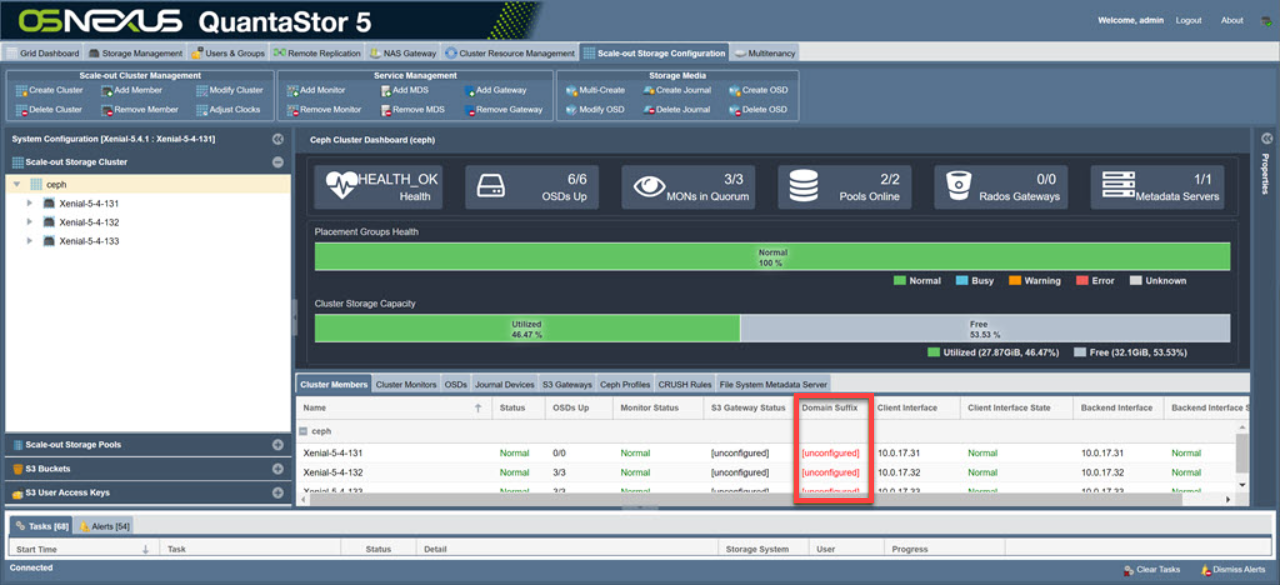Open the Cluster Resource Management tab
Screen dimensions: 1280x585
point(511,53)
